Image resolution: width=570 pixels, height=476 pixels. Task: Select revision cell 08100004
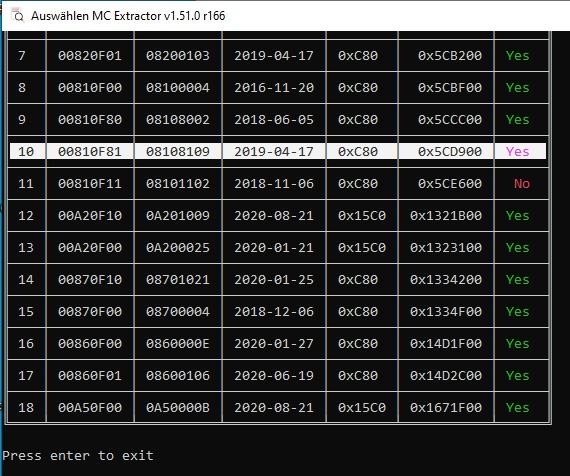(178, 88)
